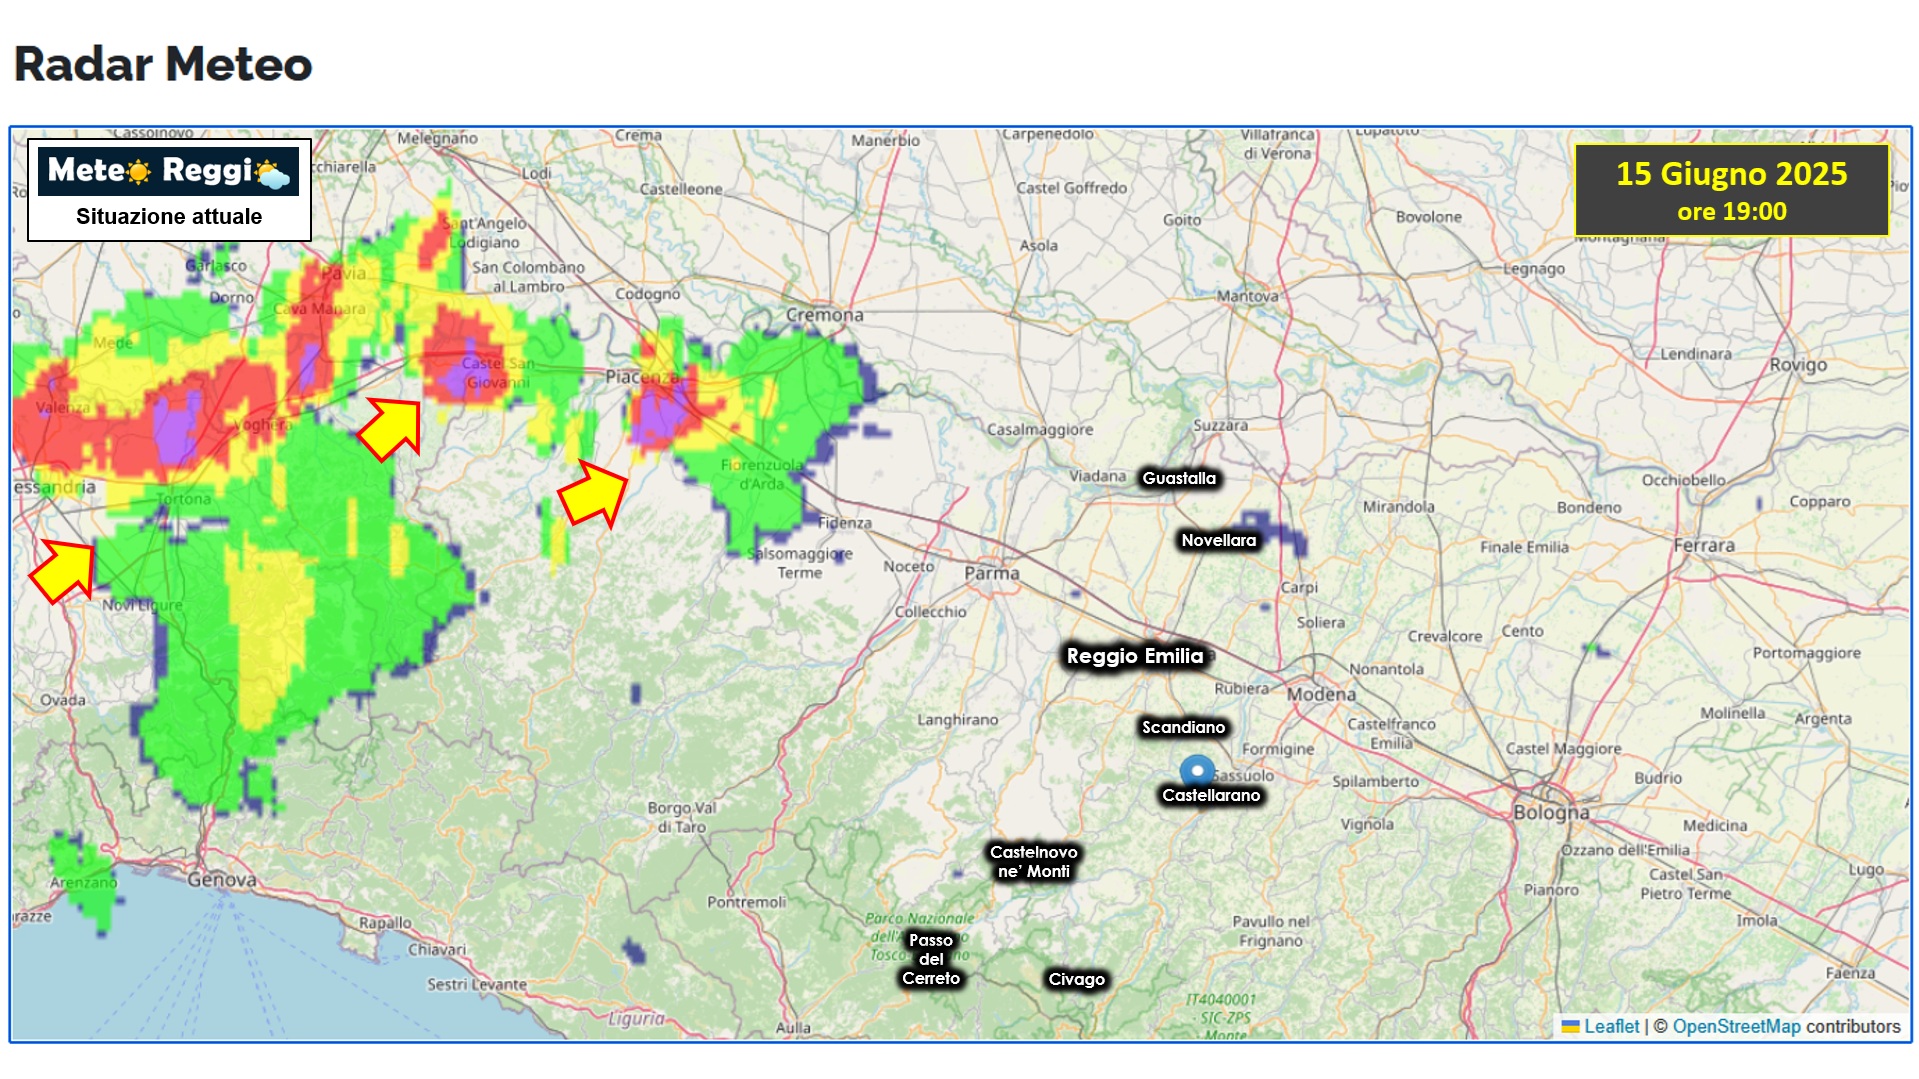
Task: Select the Reggio Emilia city label
Action: point(1134,656)
